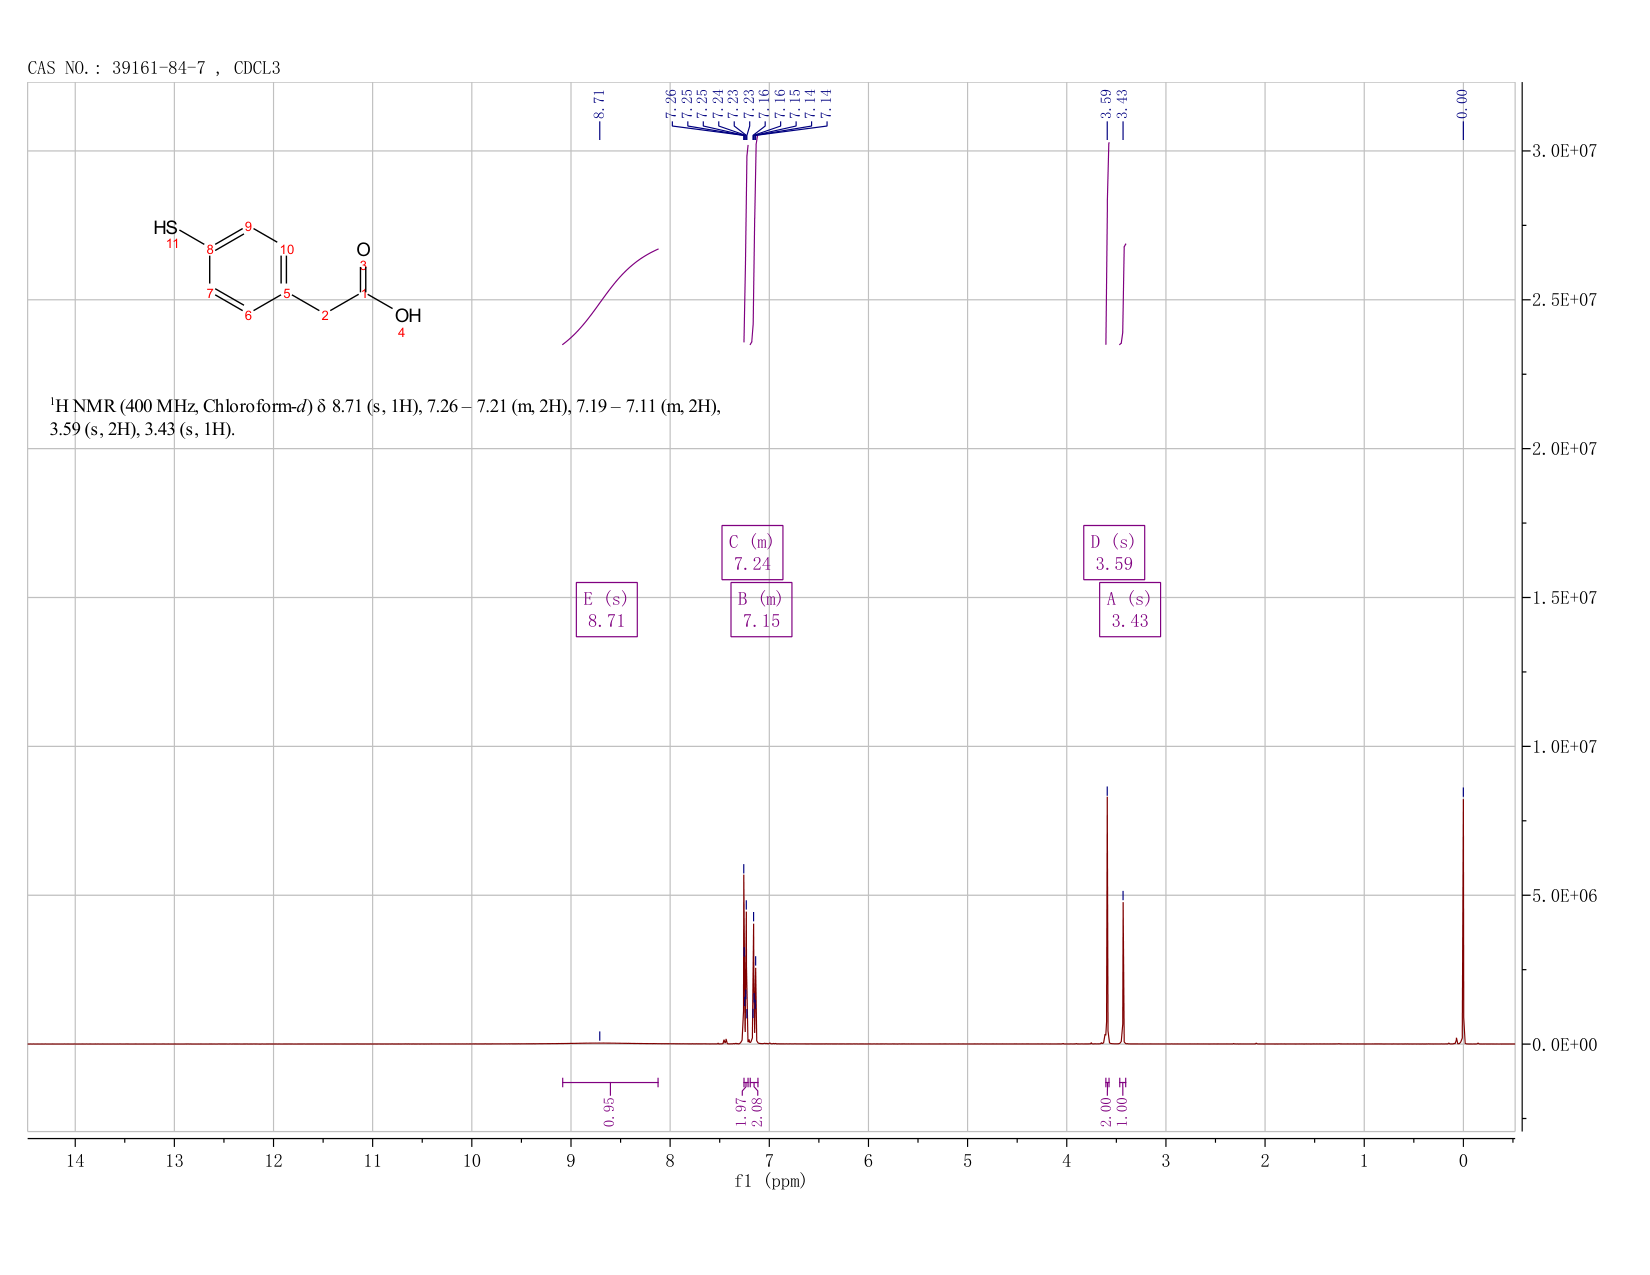Click the 9 ppm axis tick label
The width and height of the screenshot is (1650, 1275).
point(571,1160)
